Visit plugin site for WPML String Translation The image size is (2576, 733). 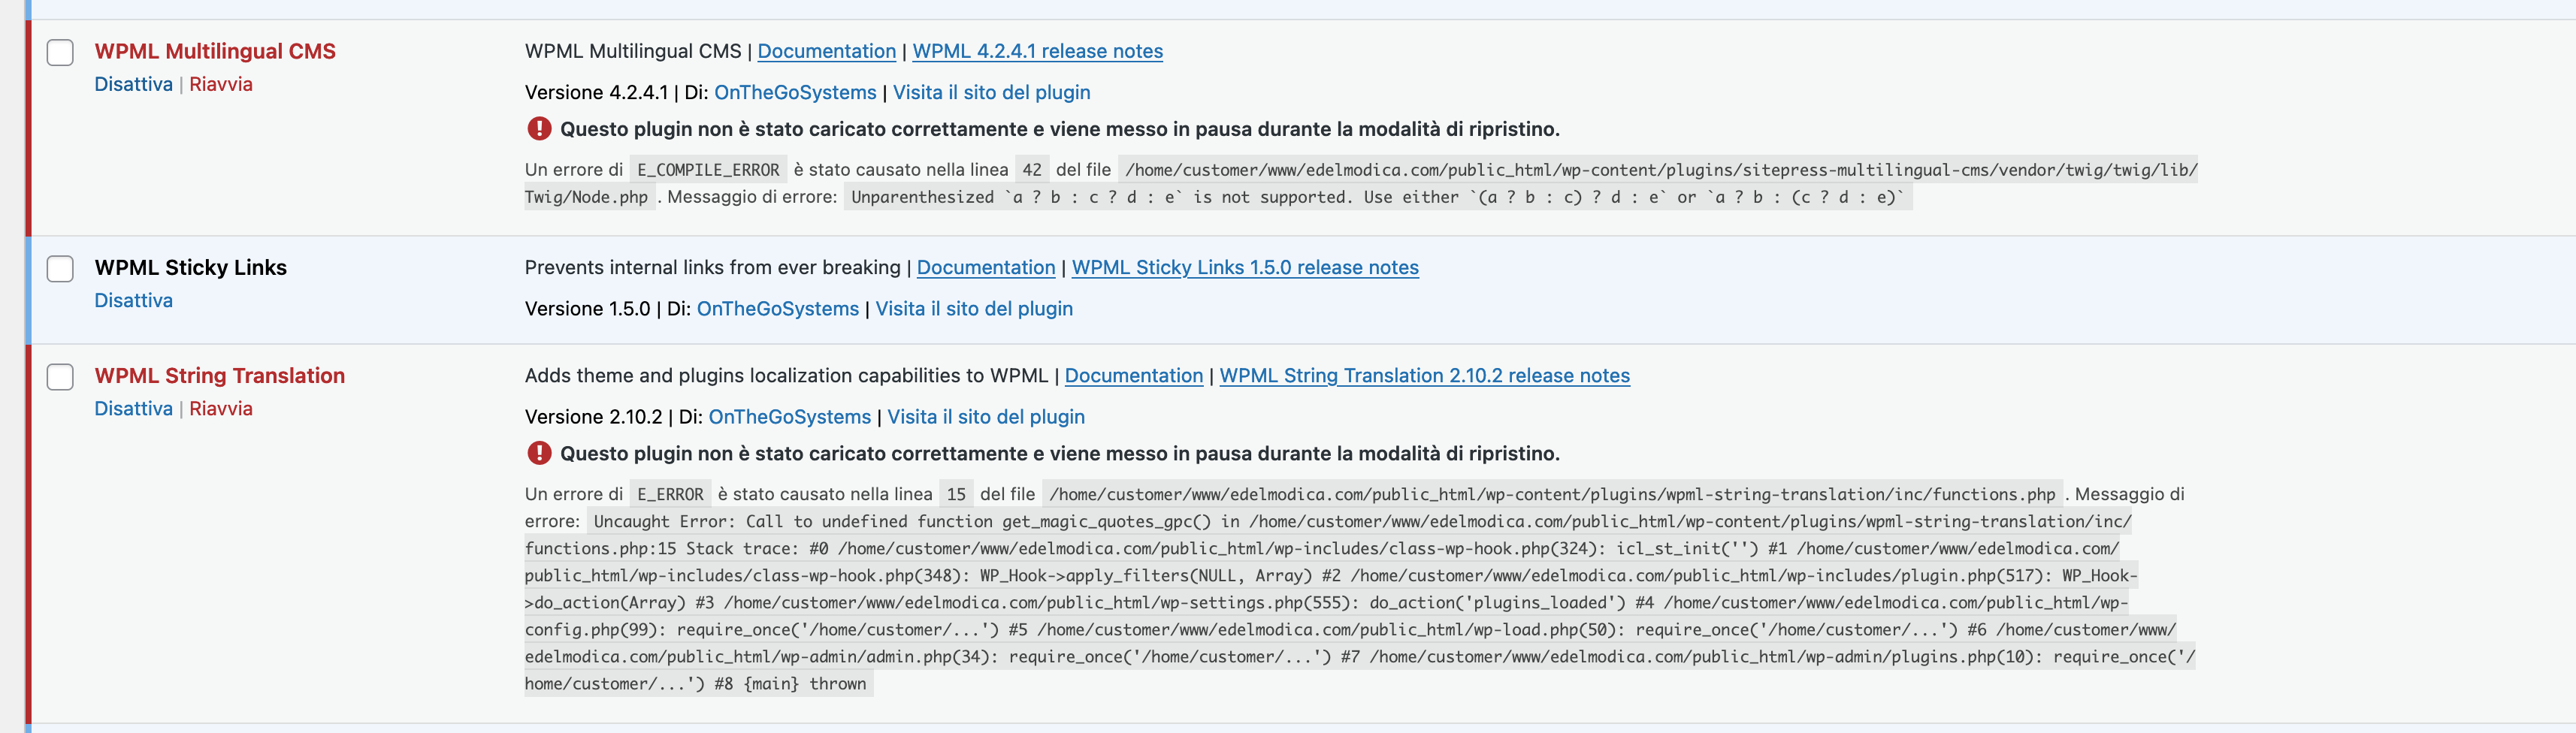click(x=986, y=416)
